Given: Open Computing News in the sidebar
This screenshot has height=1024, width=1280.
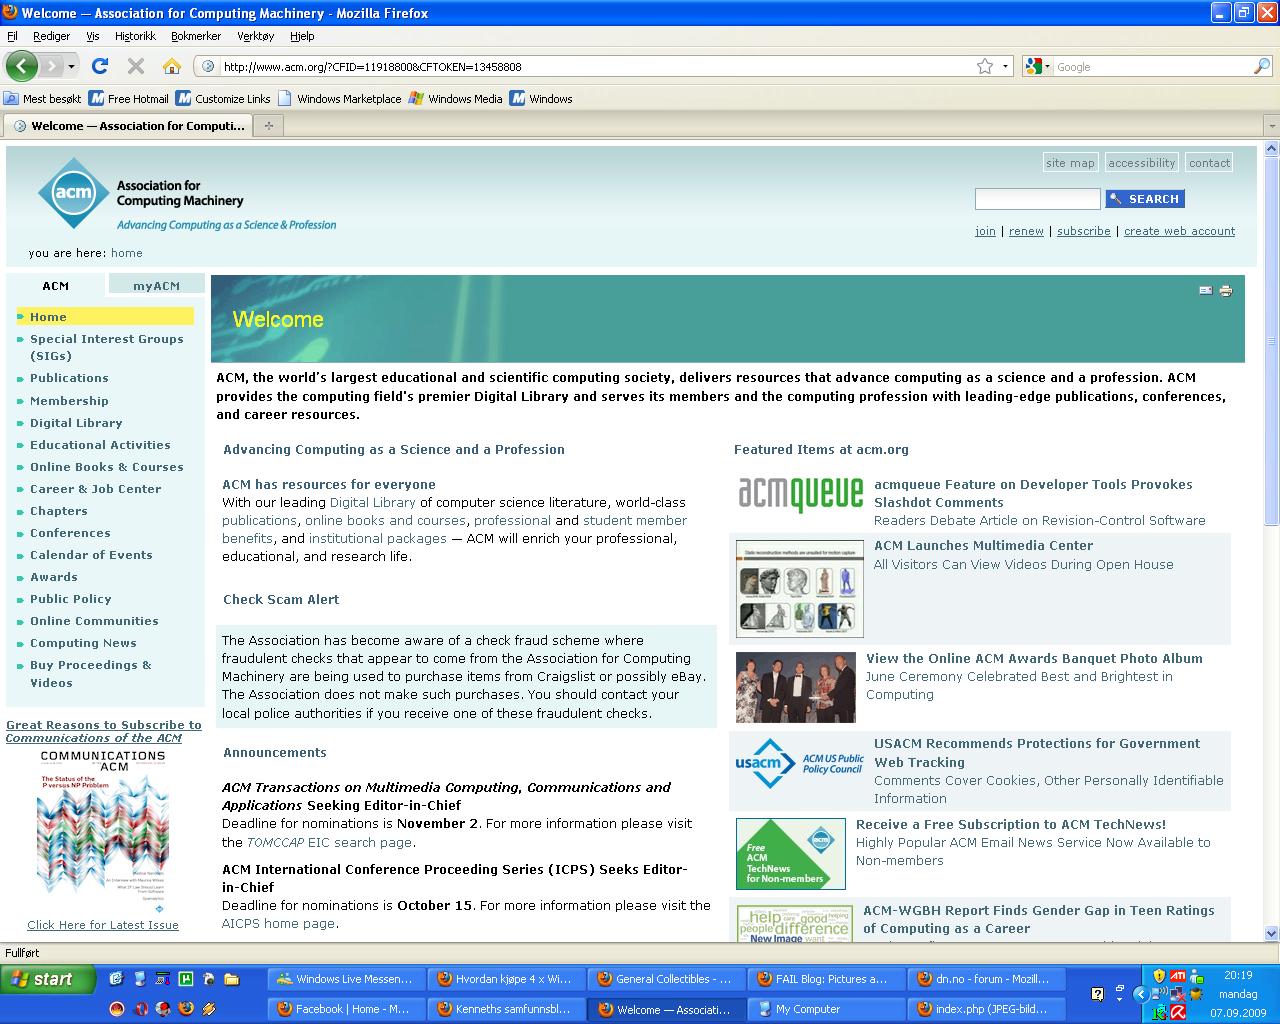Looking at the screenshot, I should [x=83, y=643].
